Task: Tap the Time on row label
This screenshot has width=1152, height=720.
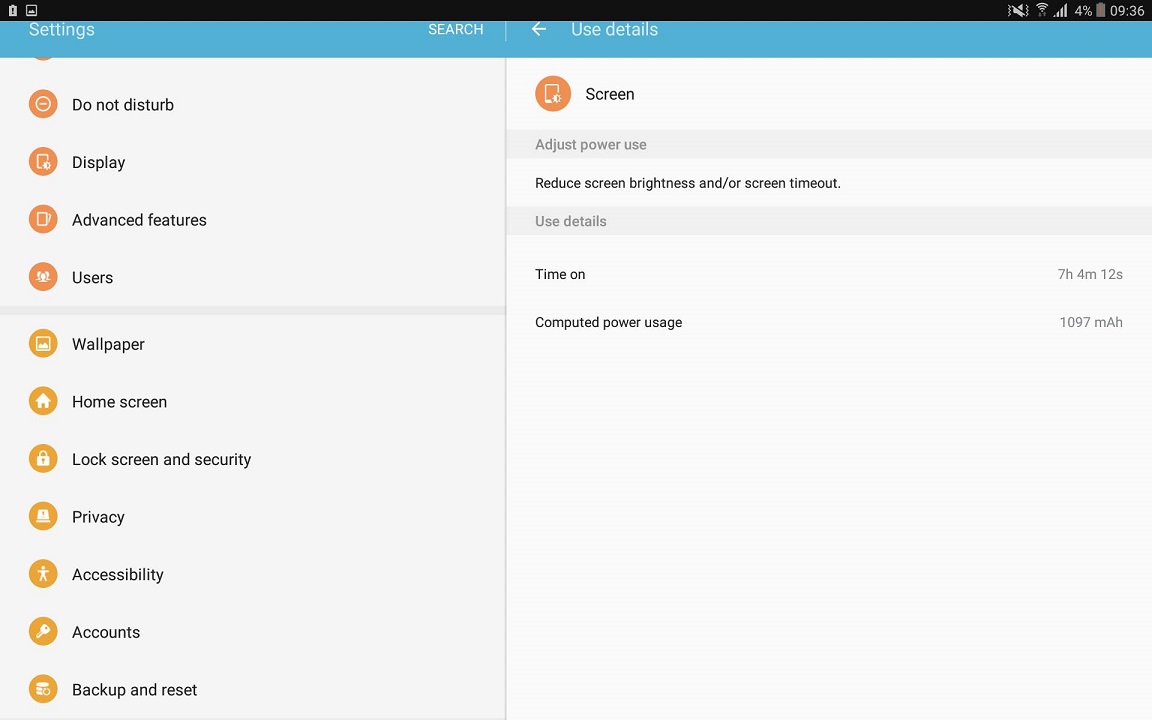Action: click(x=560, y=274)
